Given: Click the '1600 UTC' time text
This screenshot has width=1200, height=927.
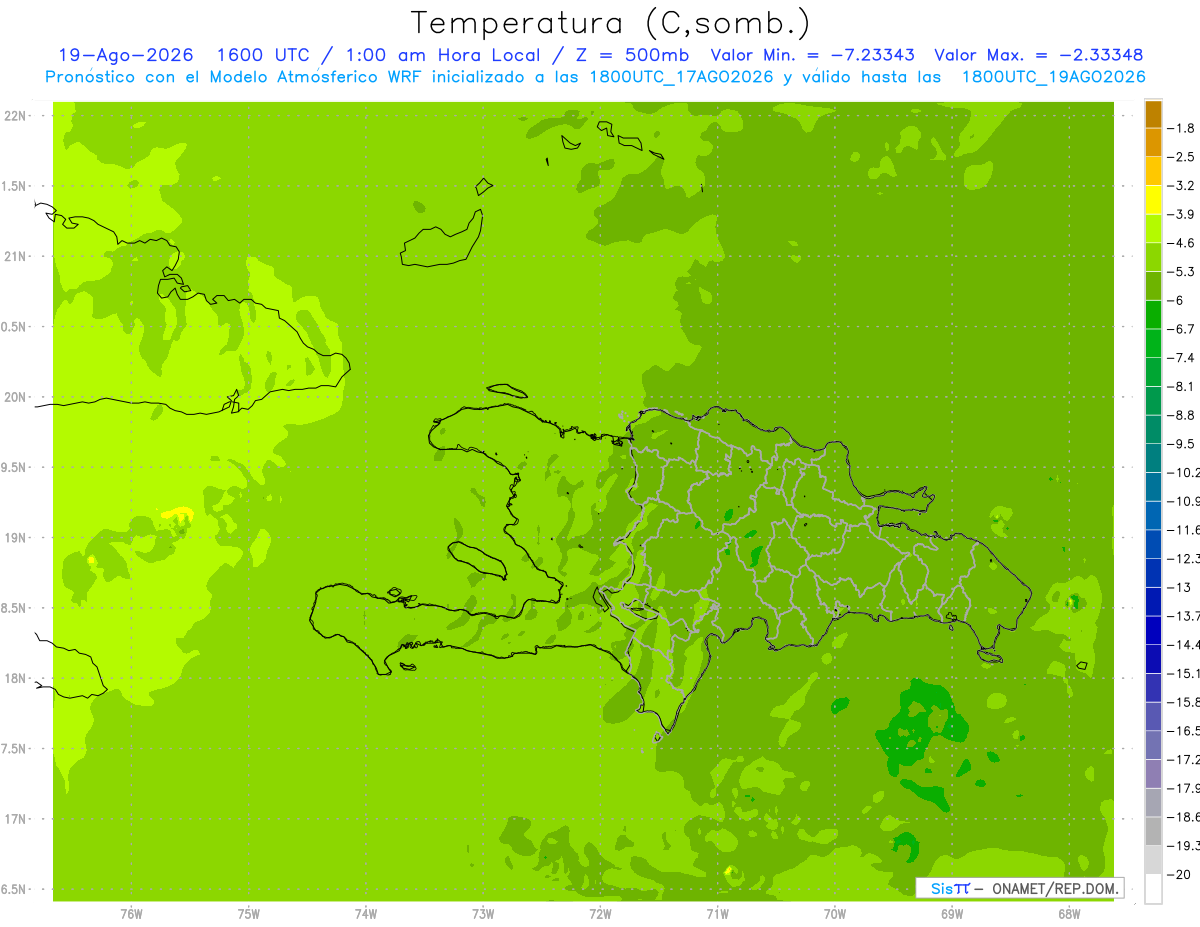Looking at the screenshot, I should point(264,55).
